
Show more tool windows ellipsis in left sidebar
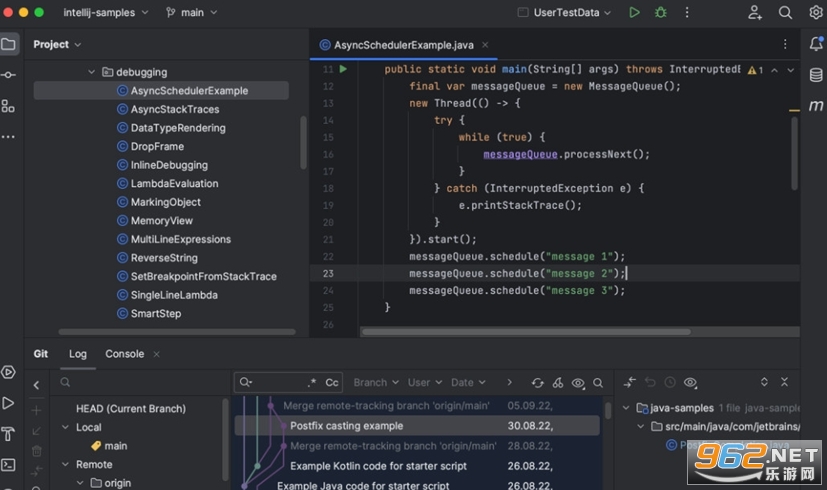(8, 137)
